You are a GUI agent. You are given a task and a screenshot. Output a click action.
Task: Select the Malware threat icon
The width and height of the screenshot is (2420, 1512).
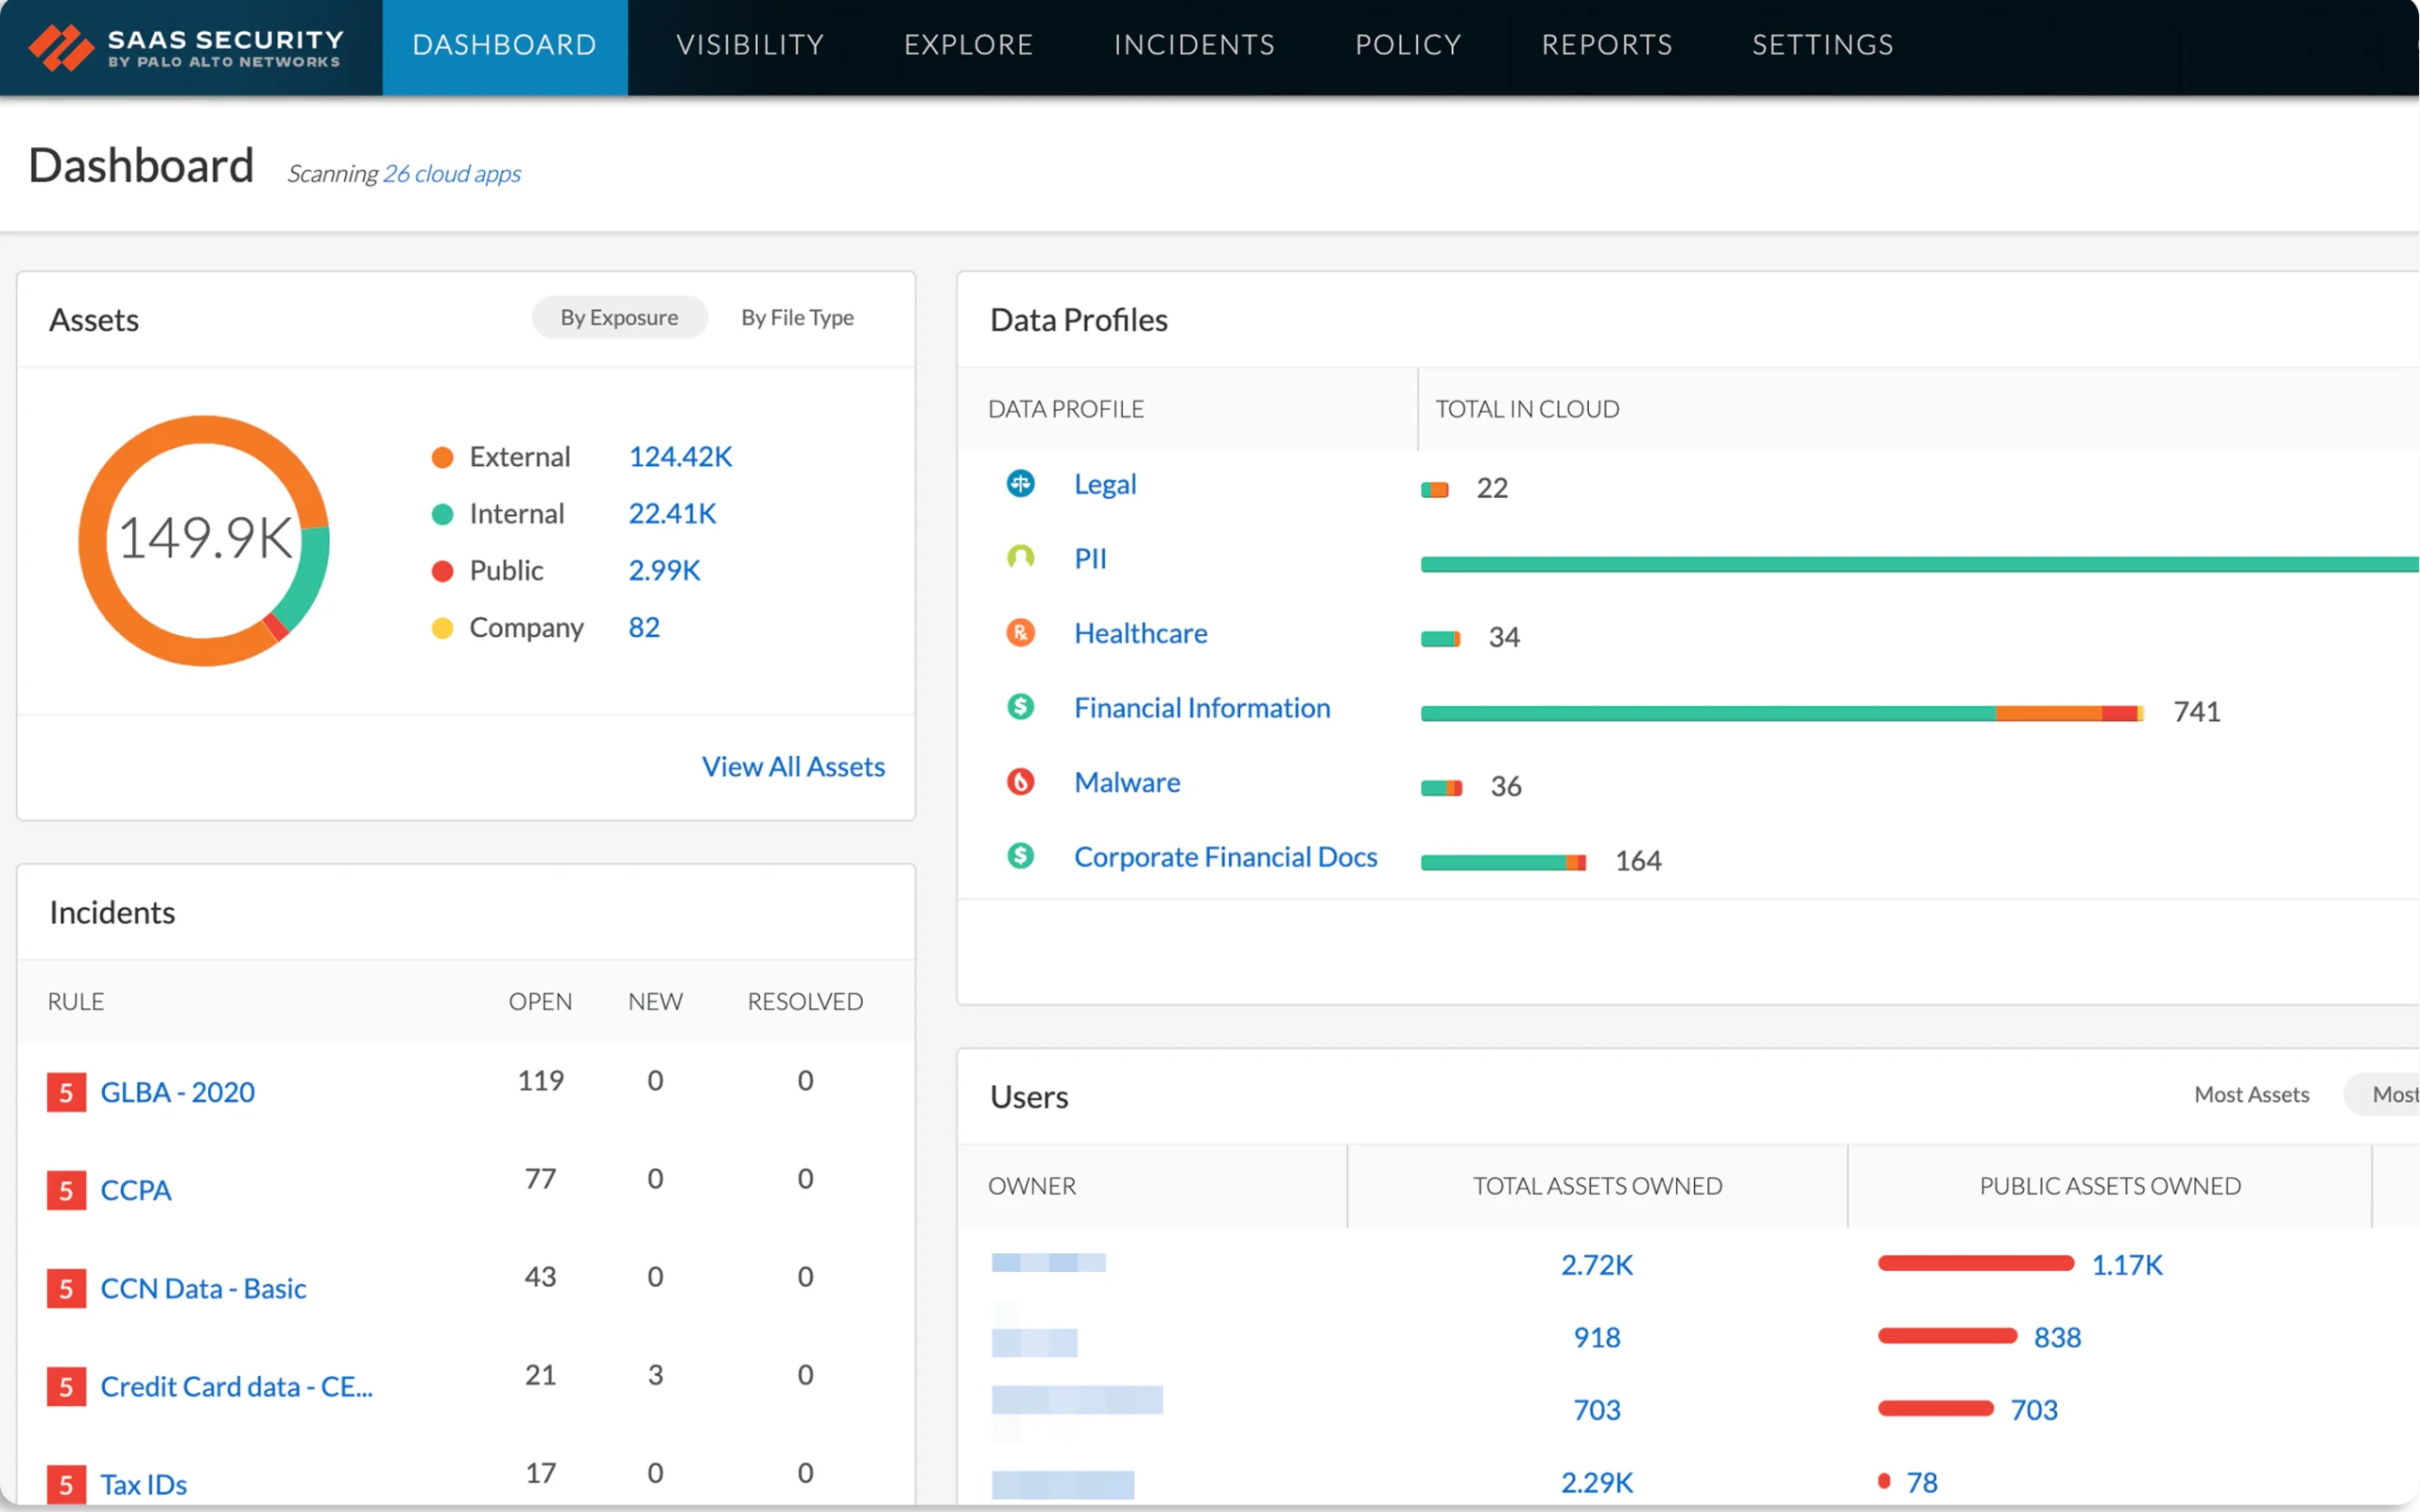tap(1020, 782)
